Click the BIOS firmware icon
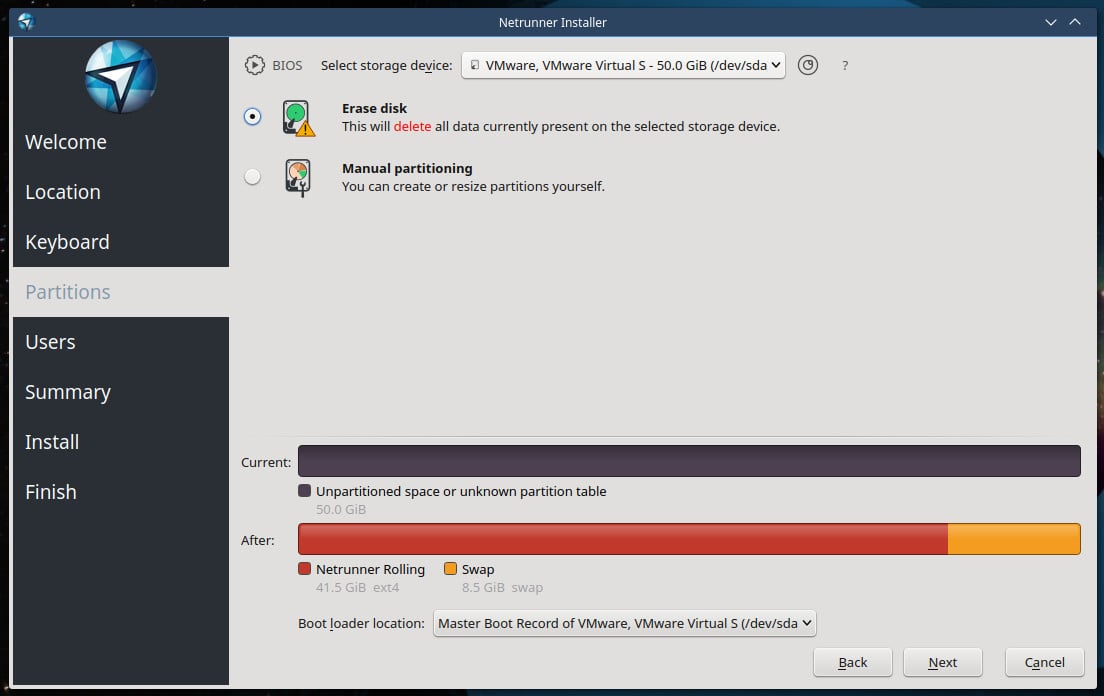Image resolution: width=1104 pixels, height=696 pixels. click(254, 65)
